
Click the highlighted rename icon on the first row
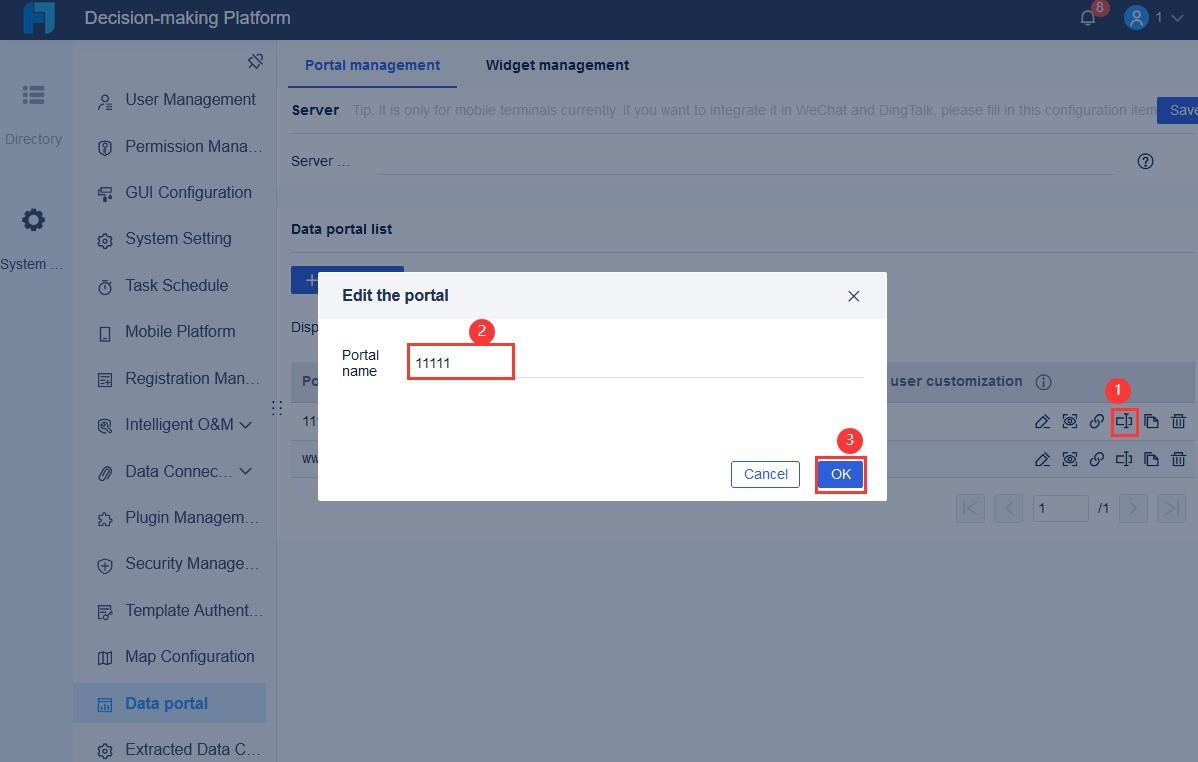1124,421
